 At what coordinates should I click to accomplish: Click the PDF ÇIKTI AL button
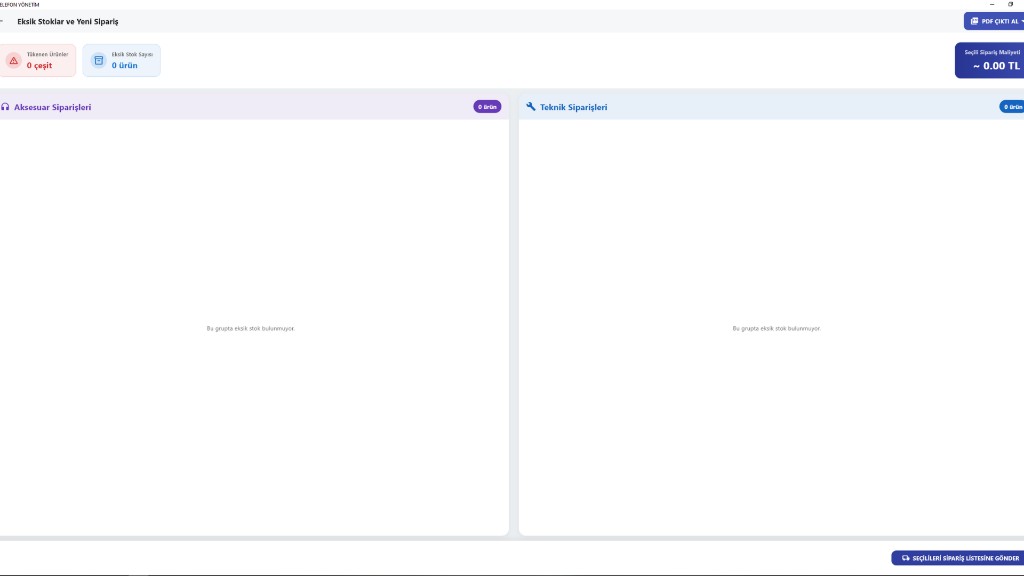(993, 21)
